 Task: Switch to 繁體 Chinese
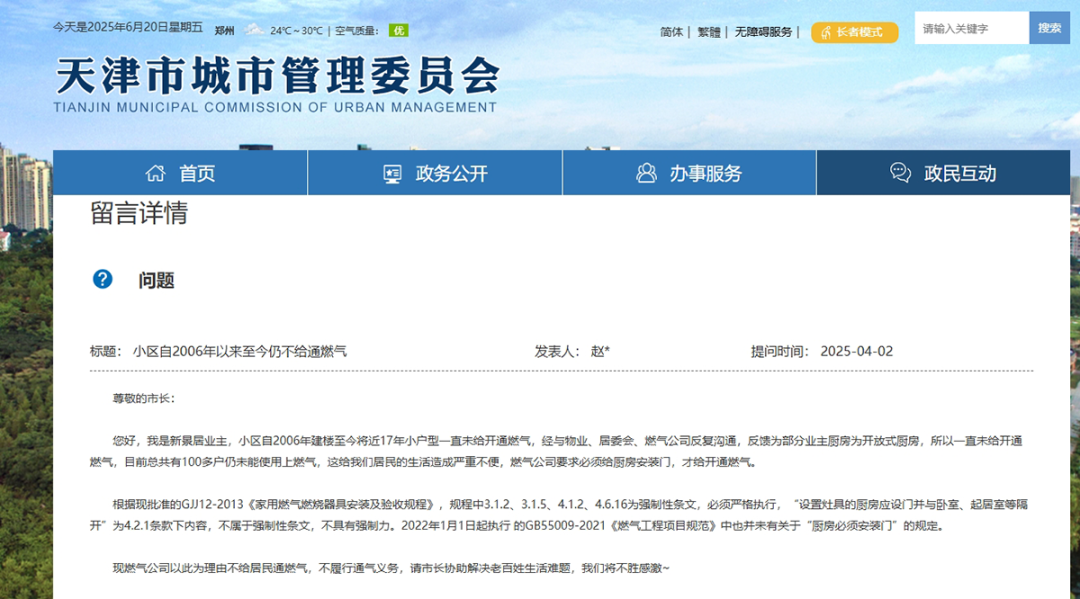708,32
